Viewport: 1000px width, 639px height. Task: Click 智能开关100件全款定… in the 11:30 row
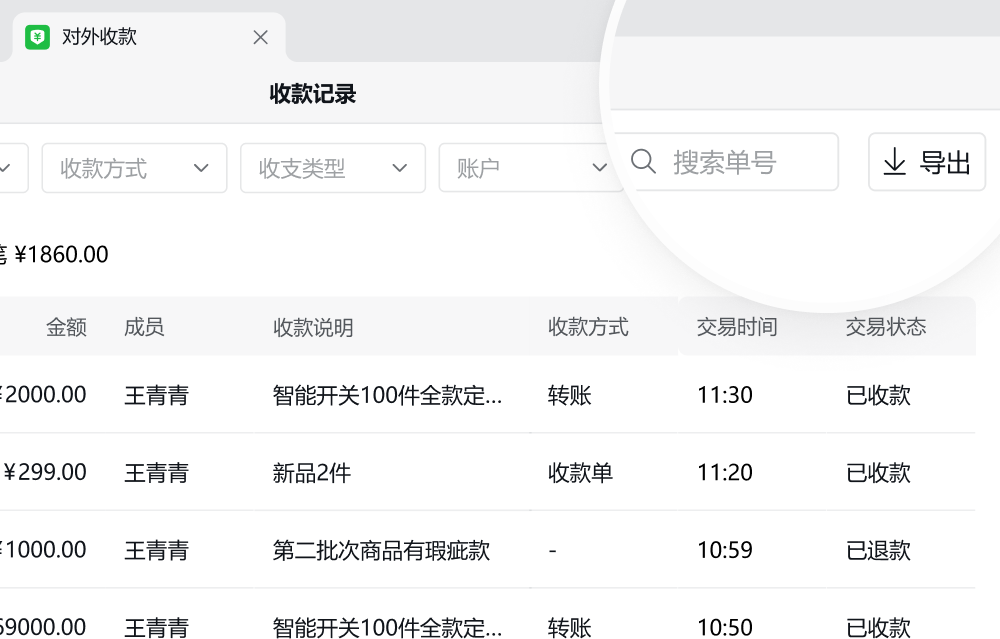coord(387,395)
